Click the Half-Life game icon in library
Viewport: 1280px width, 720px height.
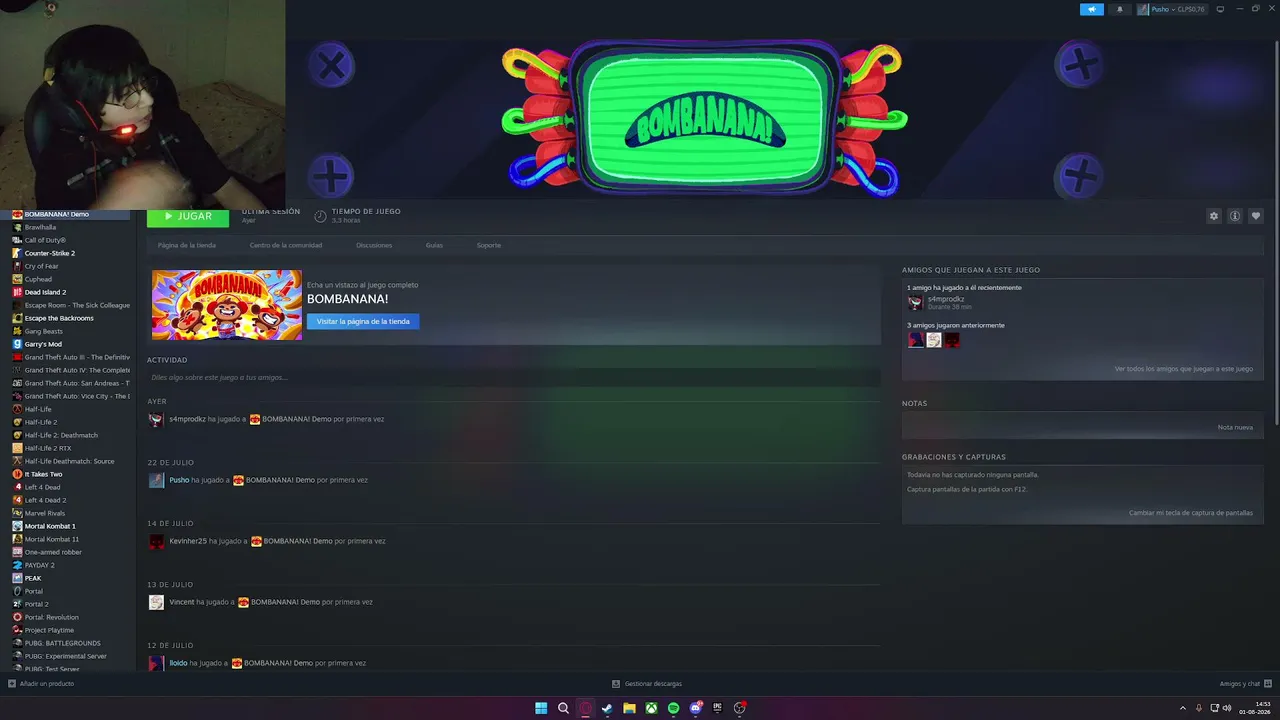click(17, 409)
